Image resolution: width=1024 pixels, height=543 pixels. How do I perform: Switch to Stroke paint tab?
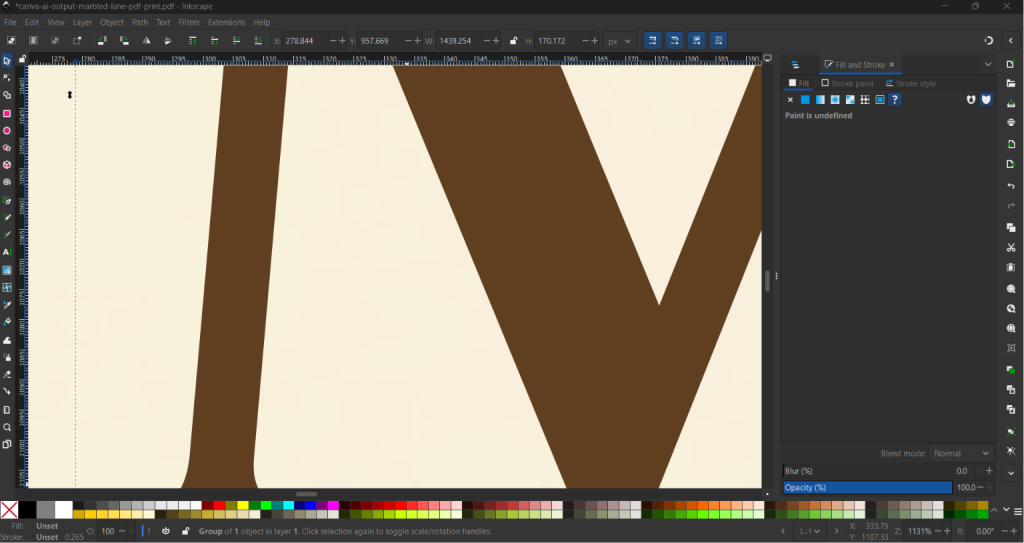(x=847, y=84)
